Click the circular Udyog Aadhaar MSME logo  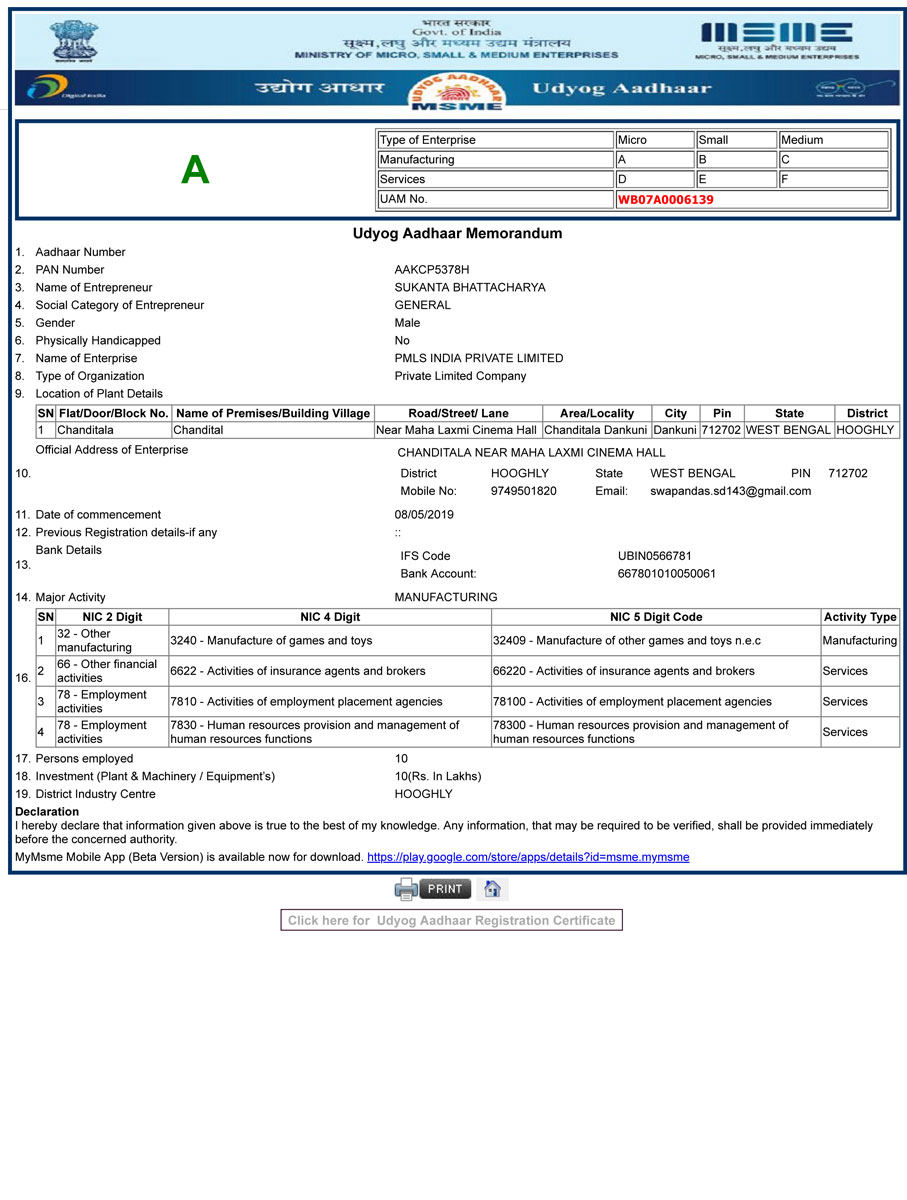point(456,90)
